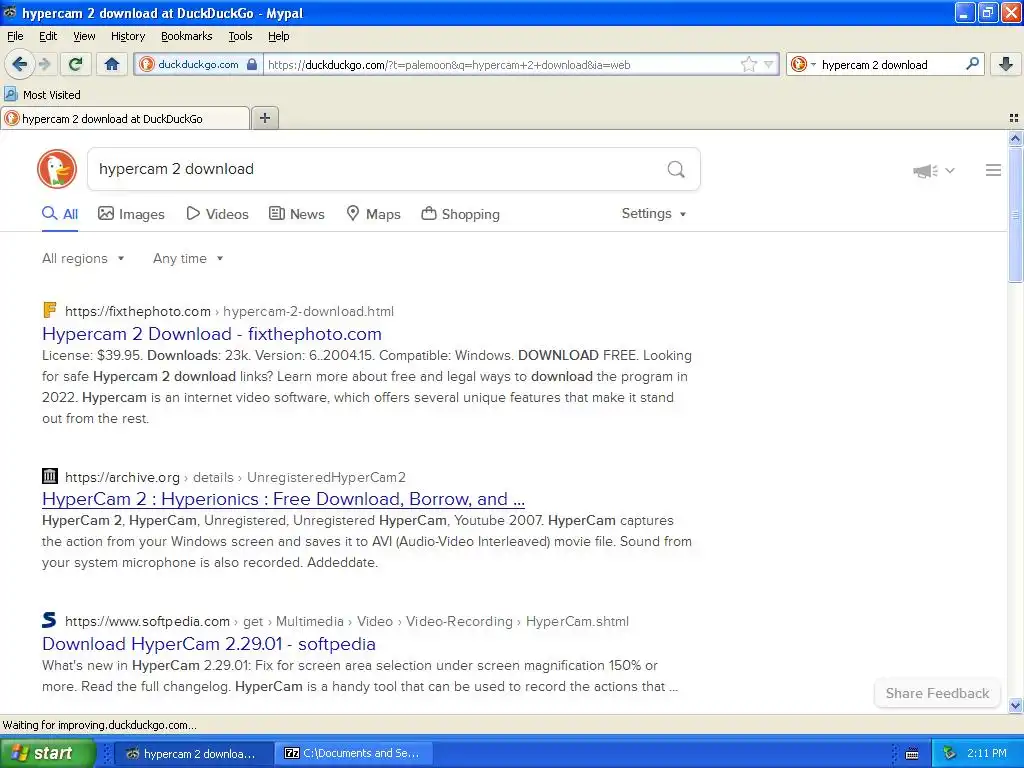Expand the Any time filter
The image size is (1024, 768).
point(188,259)
